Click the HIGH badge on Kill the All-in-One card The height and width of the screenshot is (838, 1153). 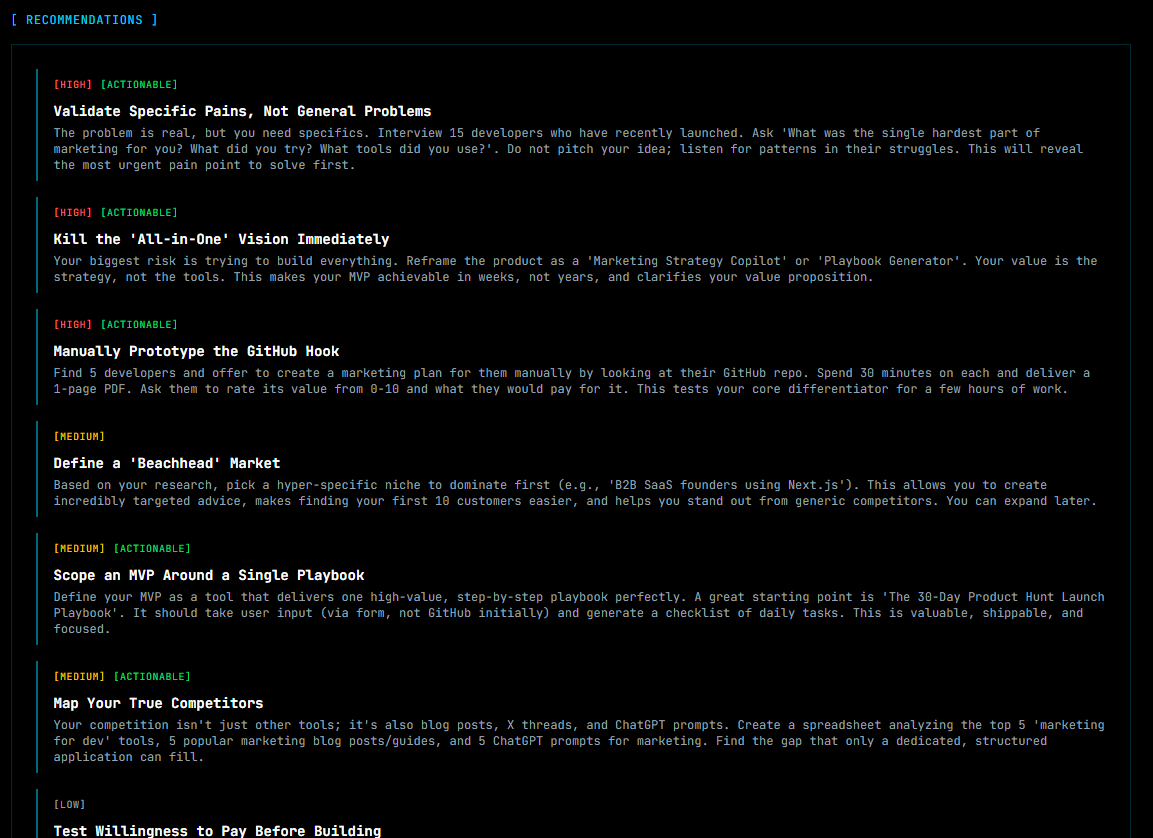point(71,212)
